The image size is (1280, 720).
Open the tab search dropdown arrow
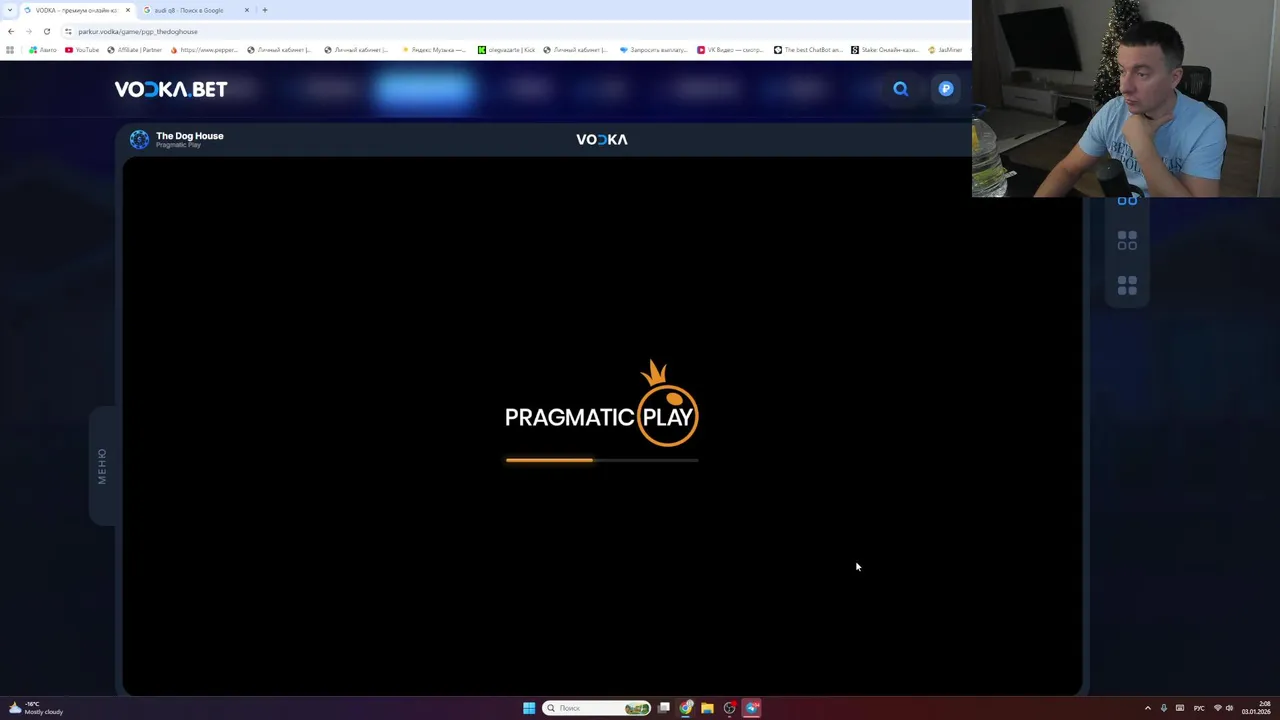(x=10, y=10)
